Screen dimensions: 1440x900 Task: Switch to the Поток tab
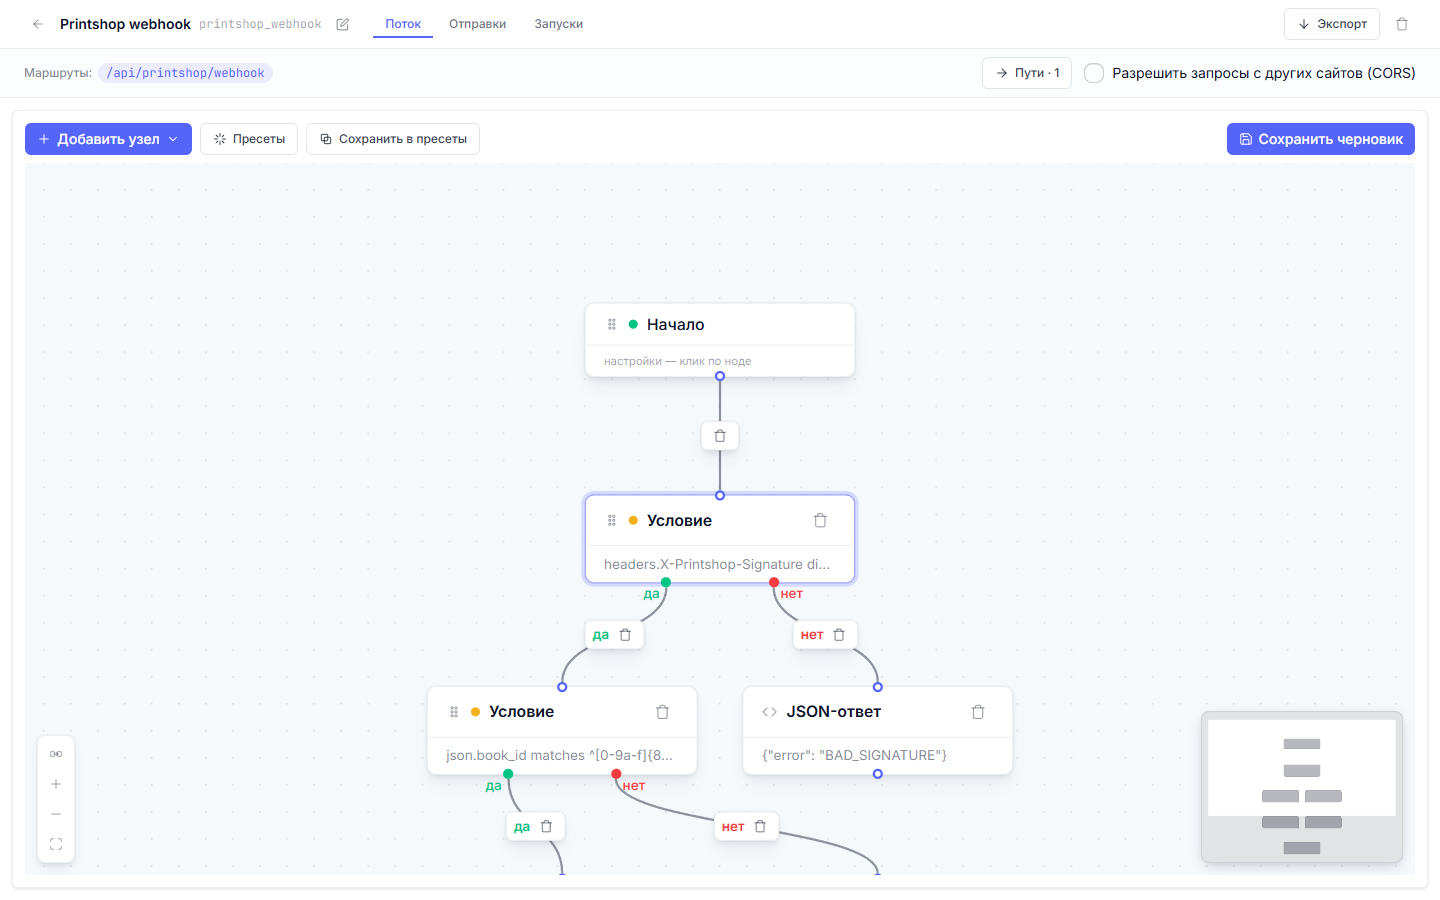[x=403, y=24]
